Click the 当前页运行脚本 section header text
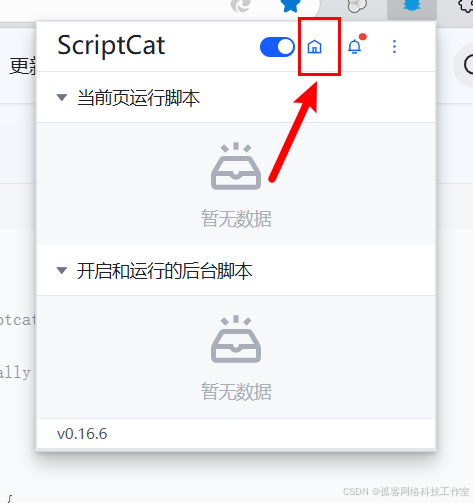The image size is (473, 503). 138,98
